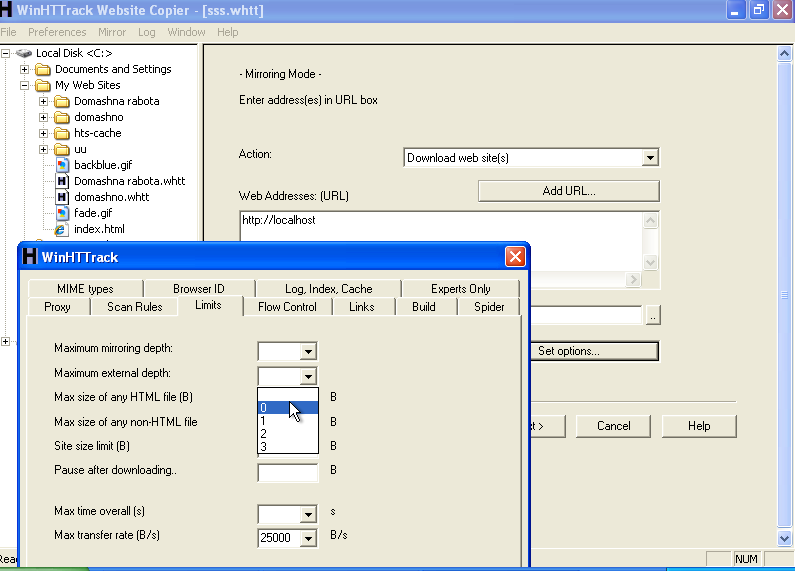Click the backblue.gif file icon
The height and width of the screenshot is (571, 795).
(x=62, y=165)
